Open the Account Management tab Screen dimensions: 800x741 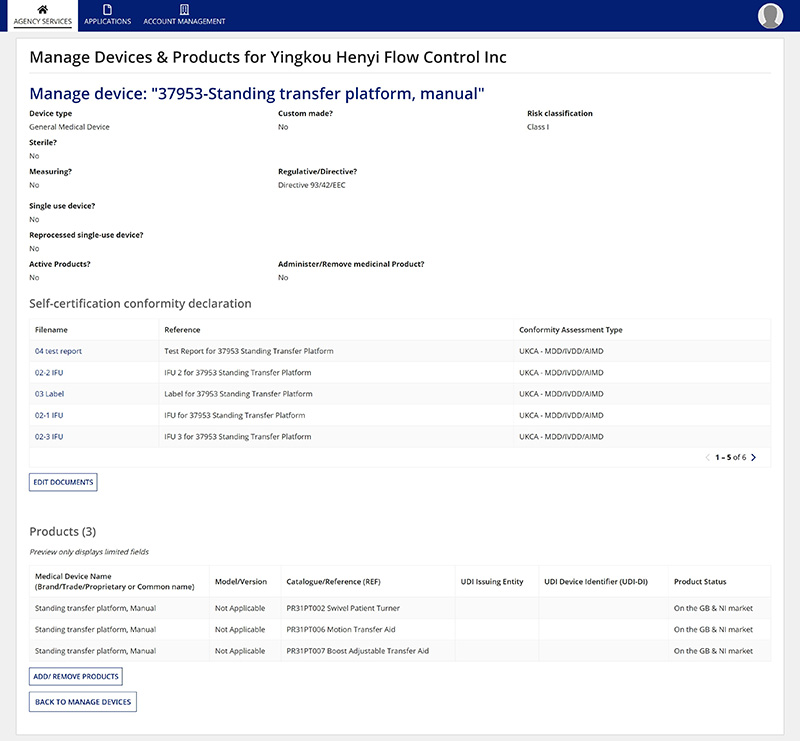click(184, 21)
